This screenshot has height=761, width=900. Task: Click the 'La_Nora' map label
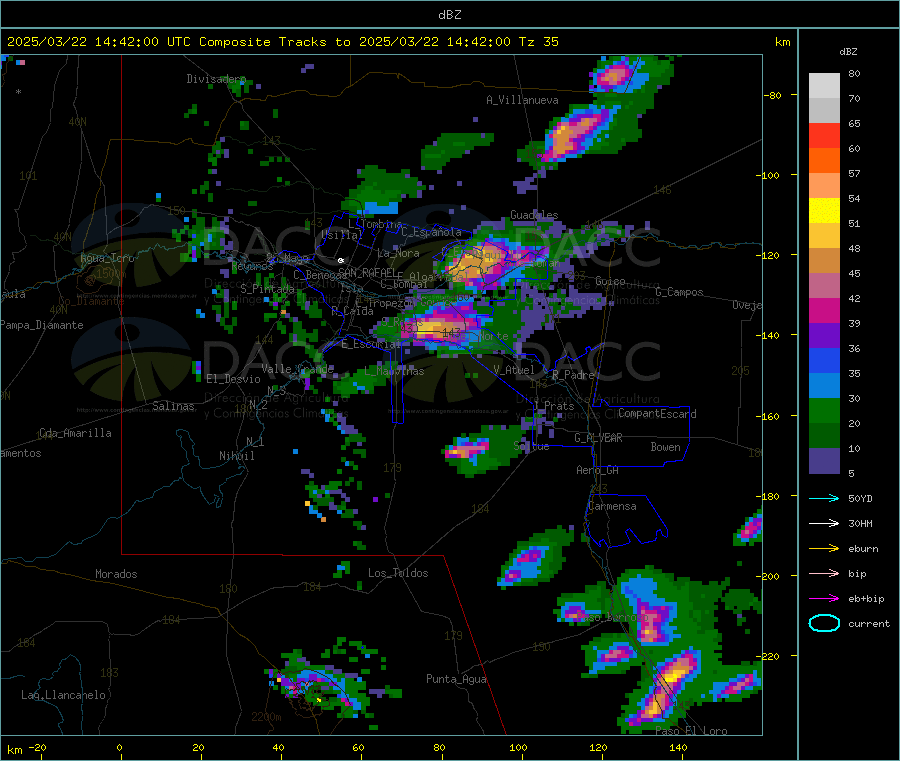pos(398,253)
